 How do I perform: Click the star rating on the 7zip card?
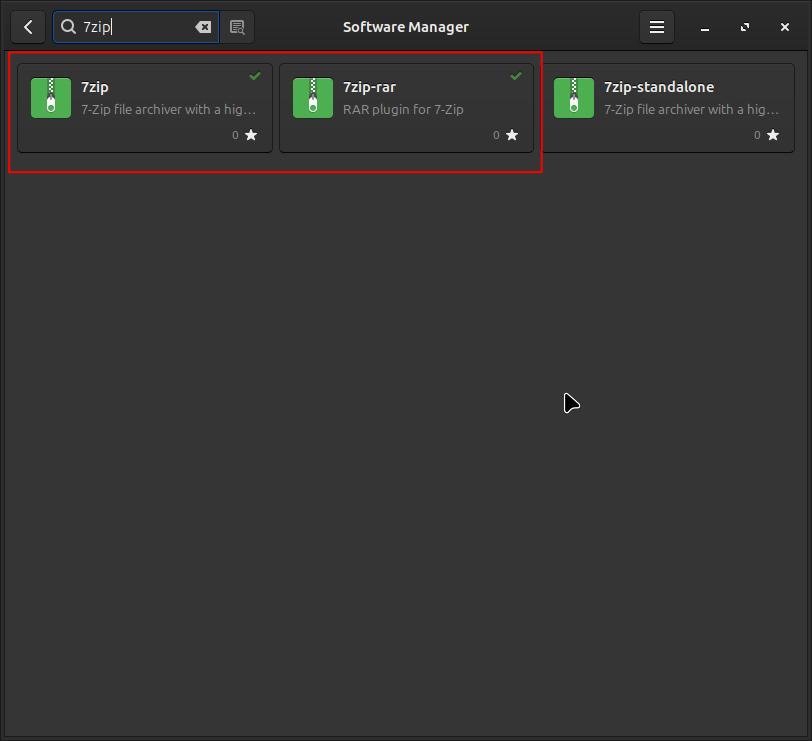[x=251, y=135]
